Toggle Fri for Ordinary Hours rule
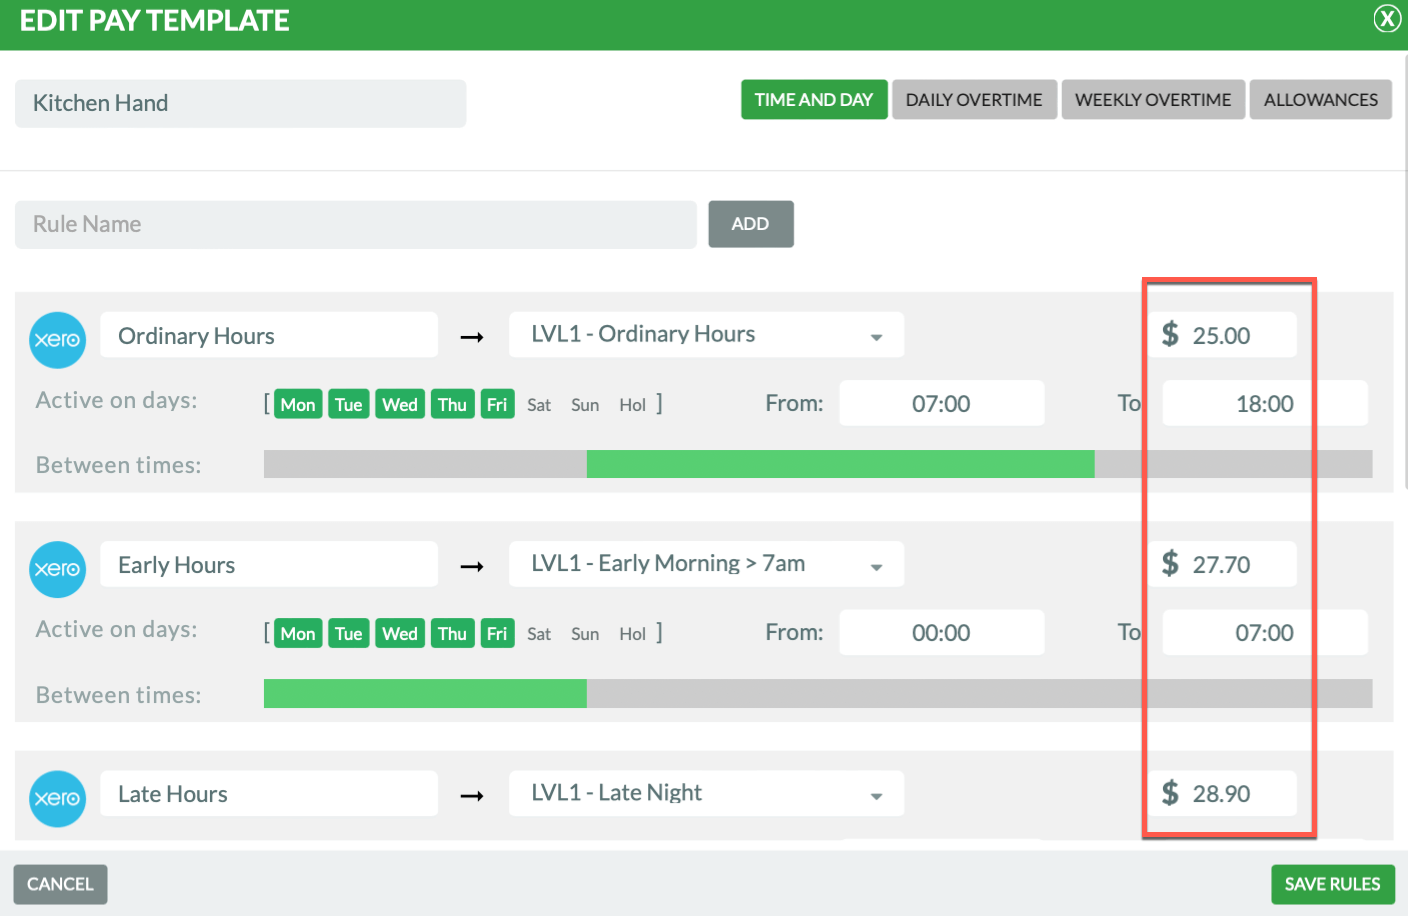Screen dimensions: 1408x916 coord(497,404)
